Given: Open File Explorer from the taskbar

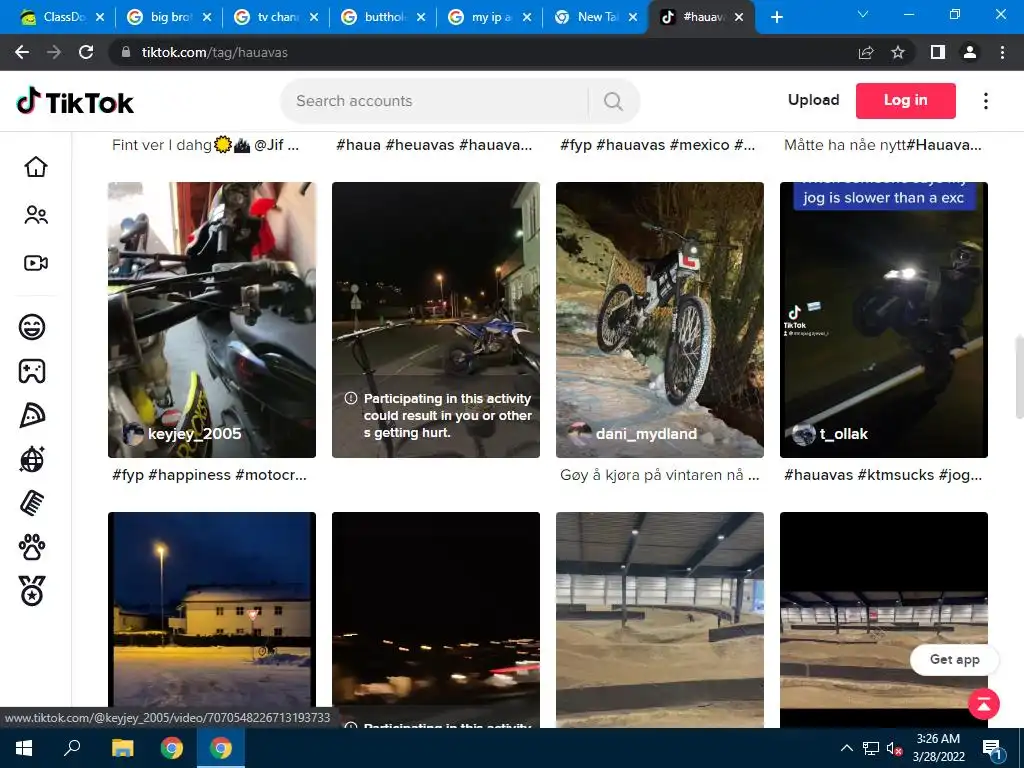Looking at the screenshot, I should click(x=122, y=748).
